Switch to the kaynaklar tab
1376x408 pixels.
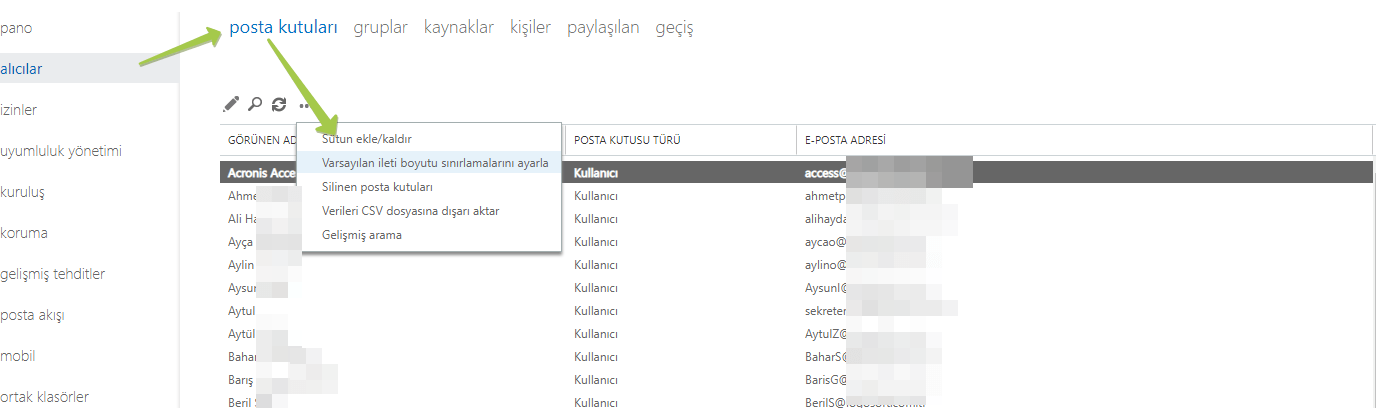(x=459, y=27)
